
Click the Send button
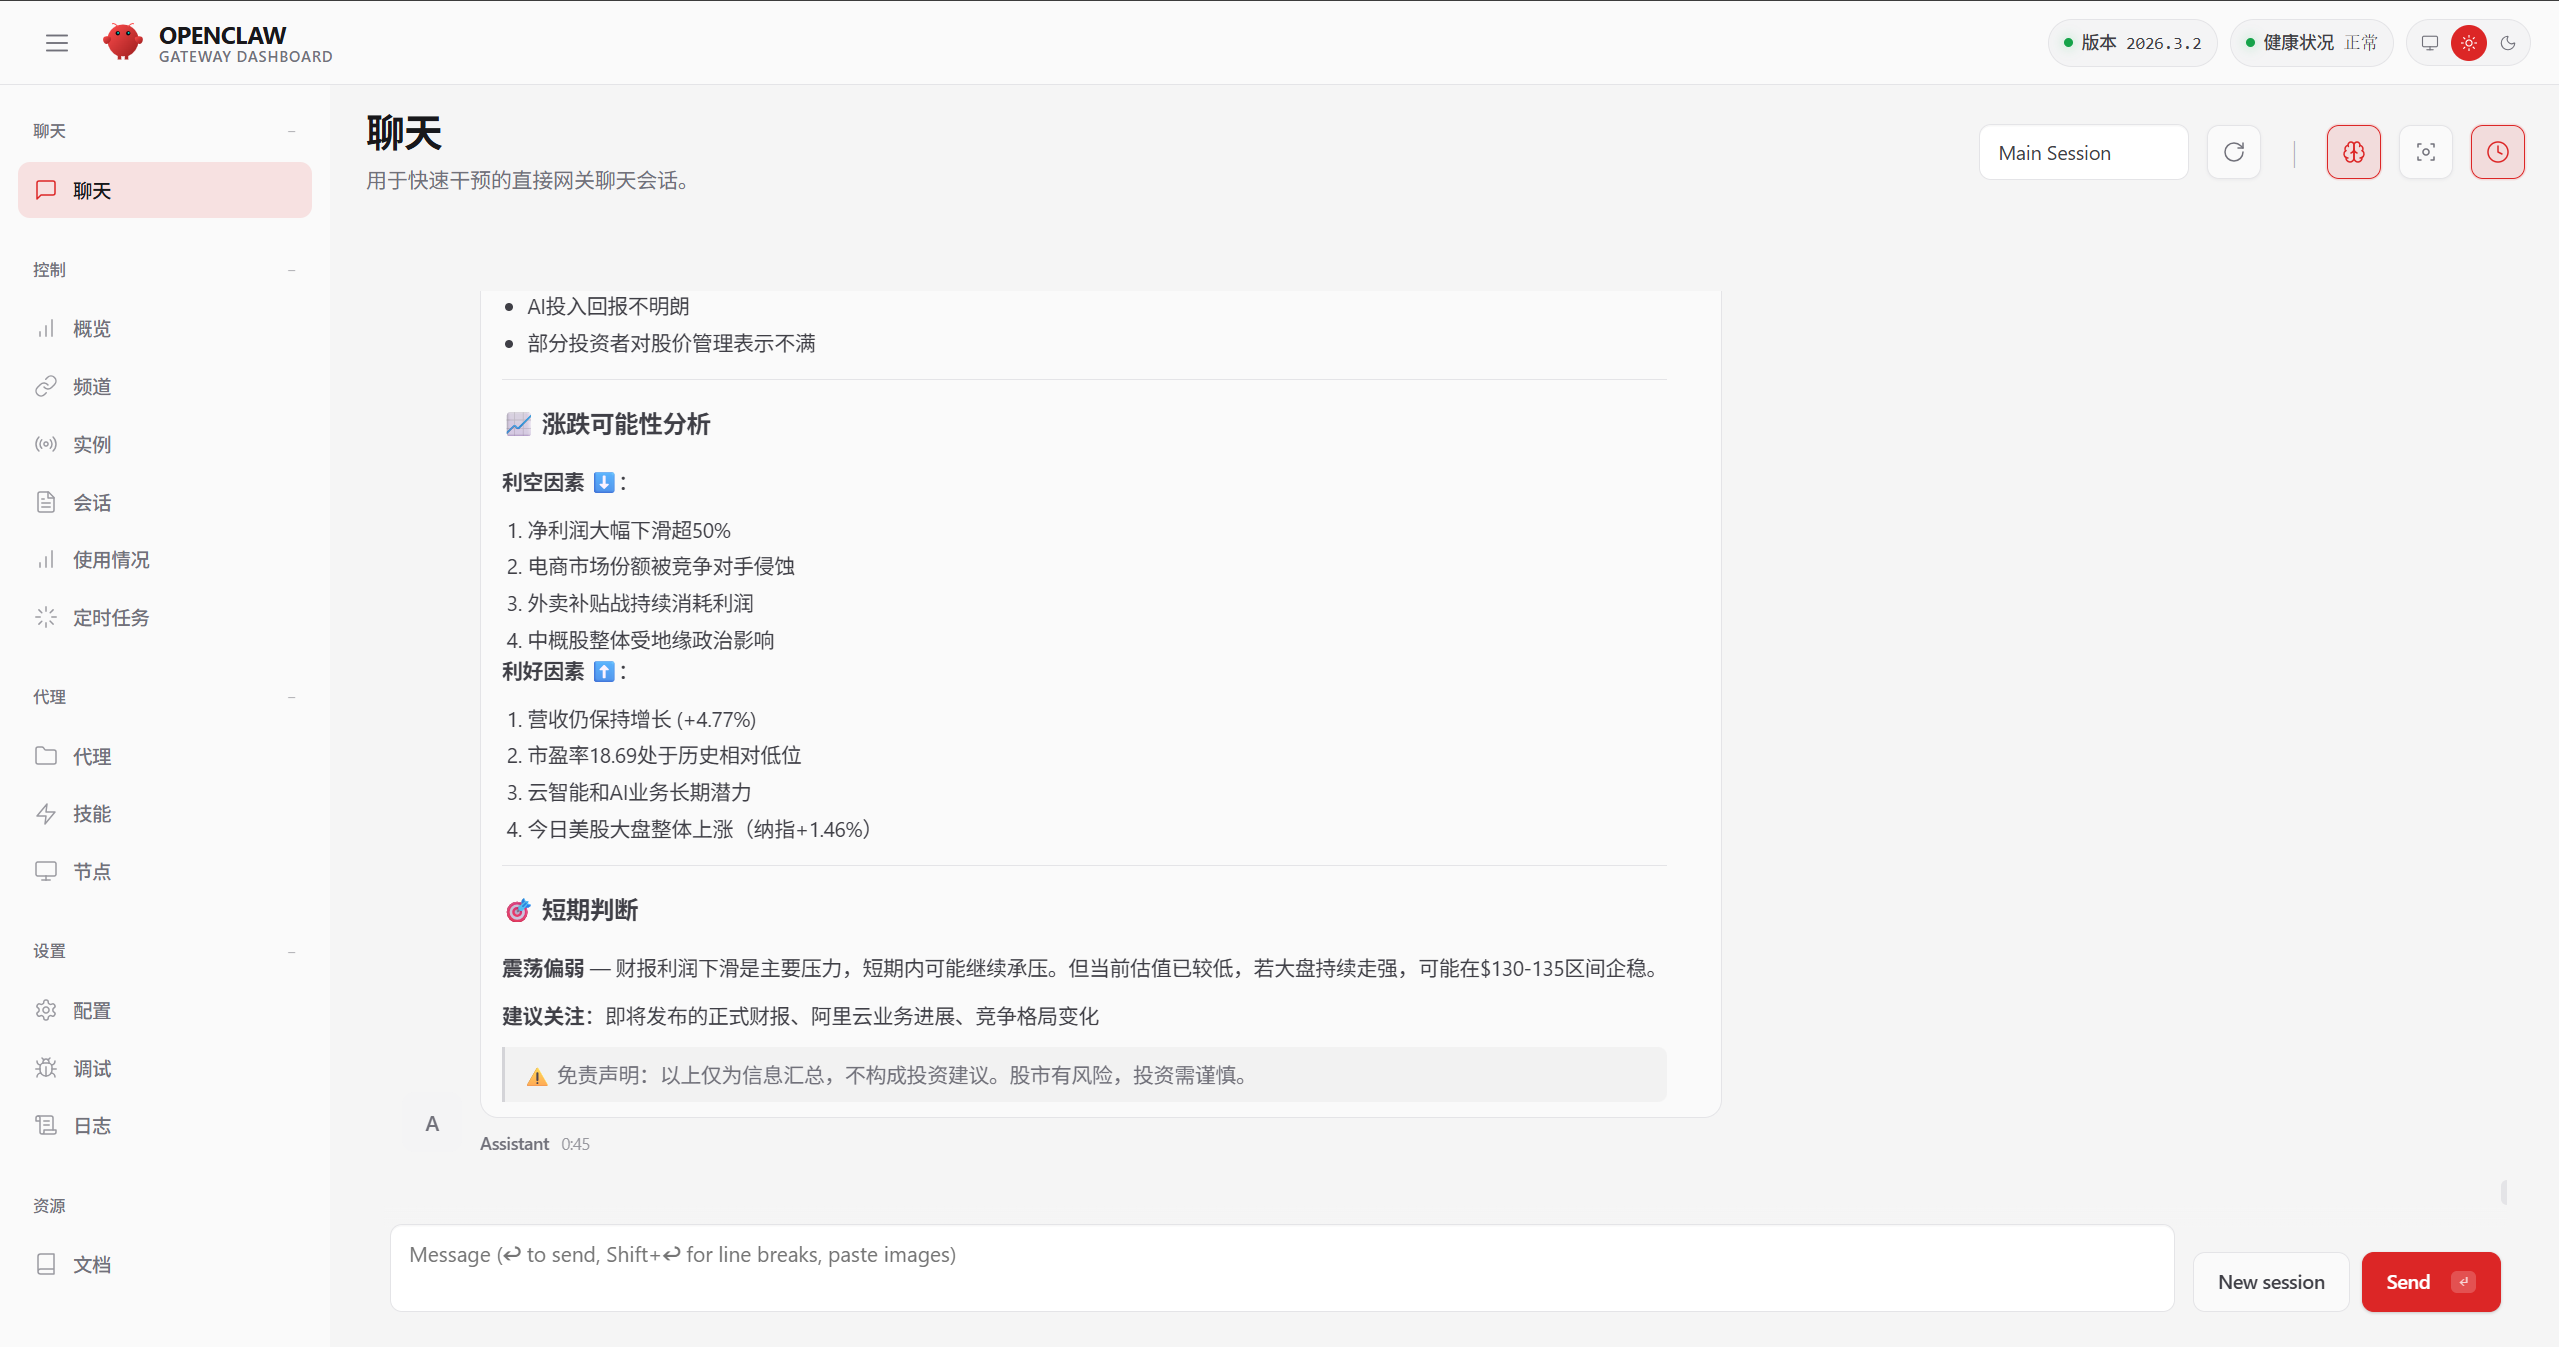coord(2429,1282)
